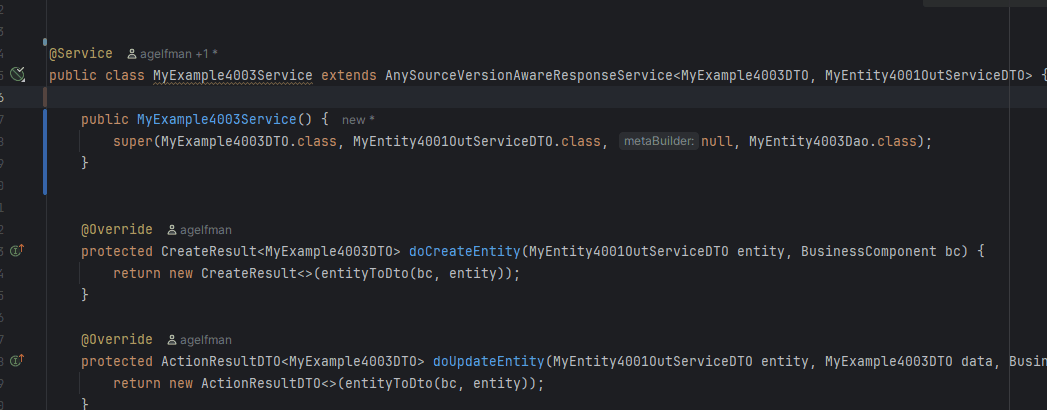Click MyExample4003Service in the class declaration line
Viewport: 1047px width, 410px height.
pos(232,75)
